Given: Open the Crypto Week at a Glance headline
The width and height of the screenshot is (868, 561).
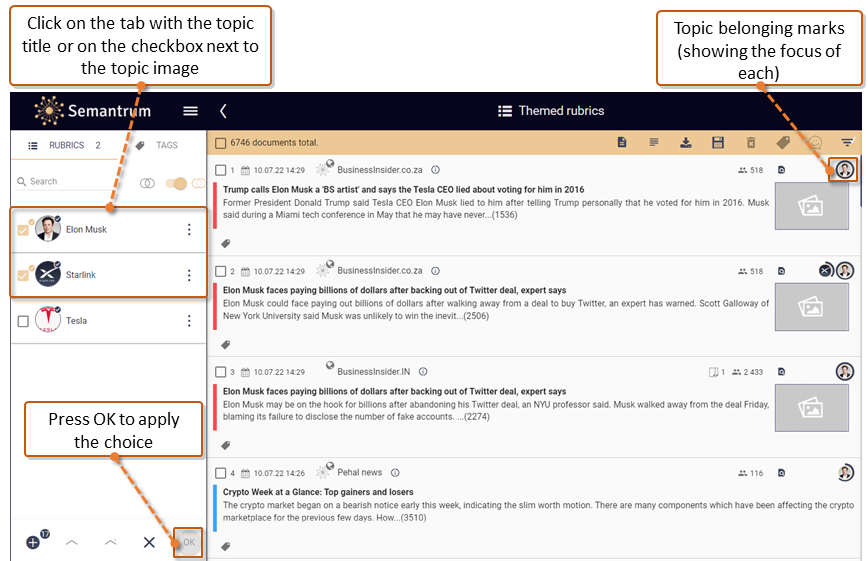Looking at the screenshot, I should pyautogui.click(x=318, y=492).
